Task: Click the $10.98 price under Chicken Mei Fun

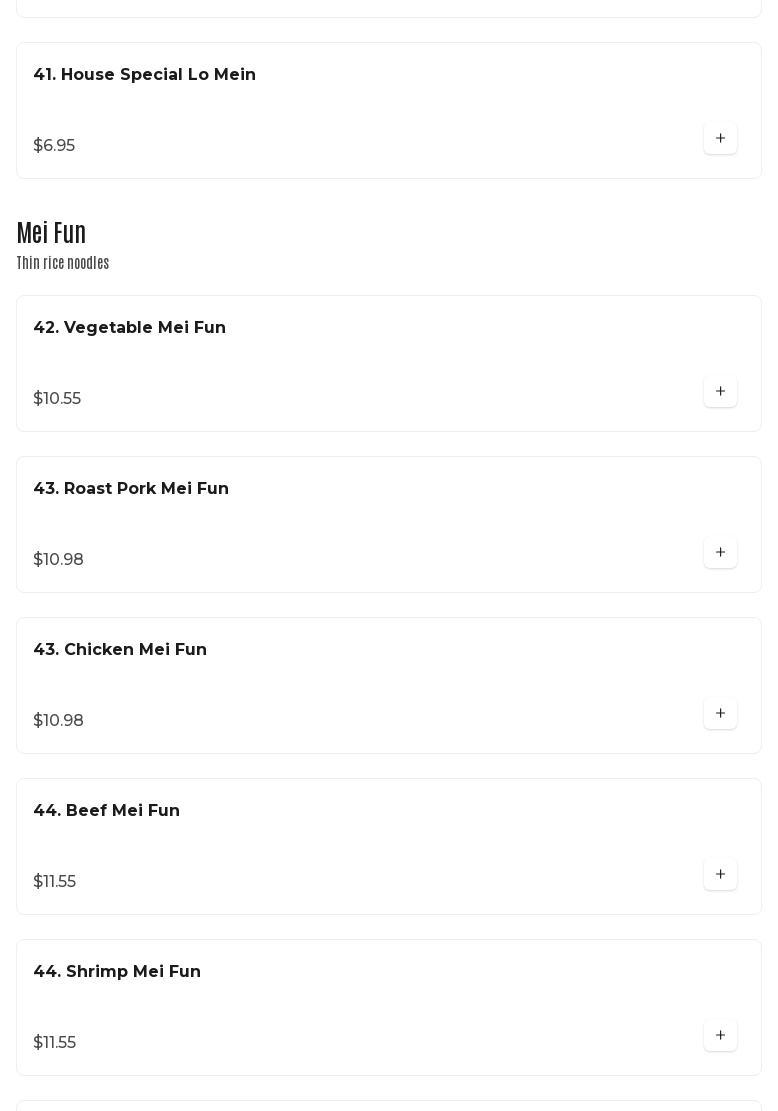Action: tap(58, 721)
